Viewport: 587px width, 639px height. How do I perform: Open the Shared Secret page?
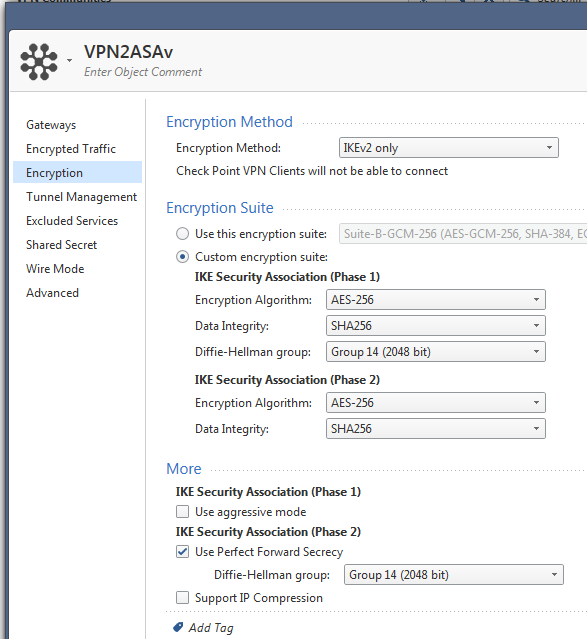click(62, 245)
